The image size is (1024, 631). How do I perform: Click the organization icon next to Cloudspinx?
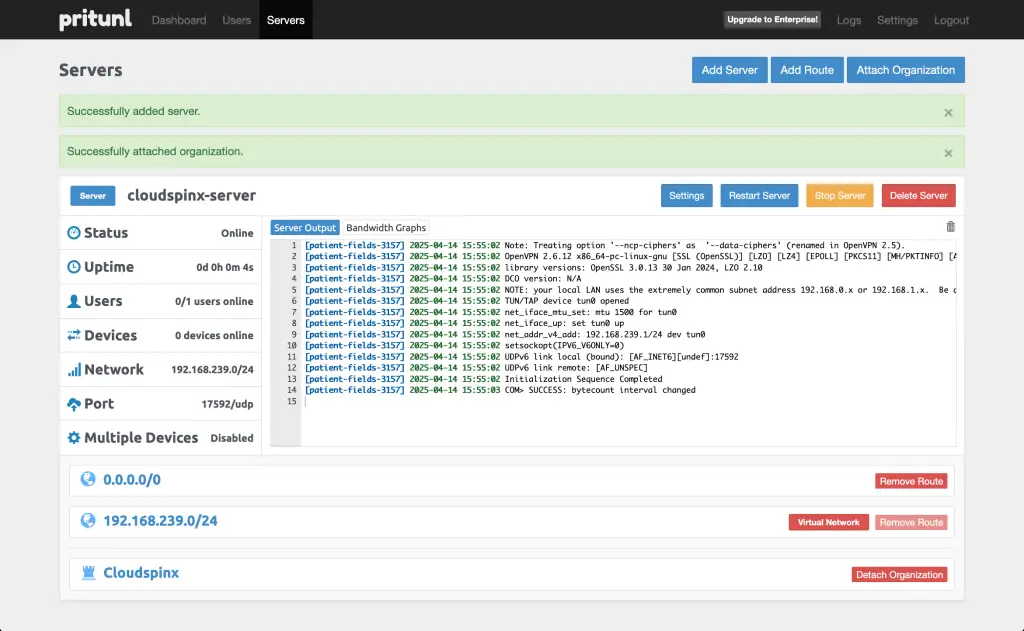click(88, 572)
